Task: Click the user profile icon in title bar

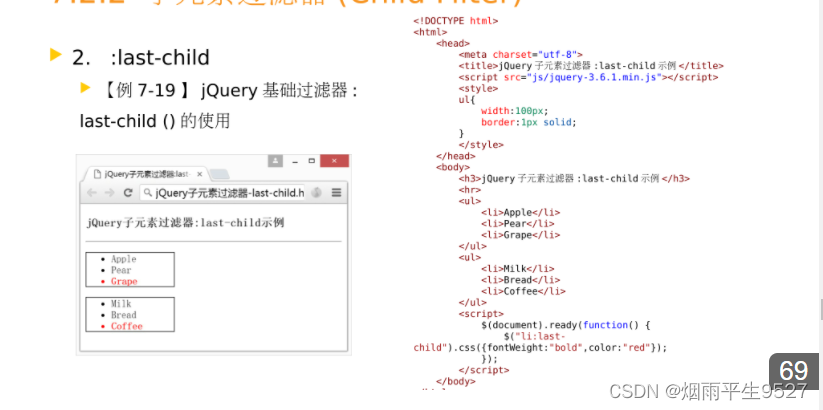Action: 276,161
